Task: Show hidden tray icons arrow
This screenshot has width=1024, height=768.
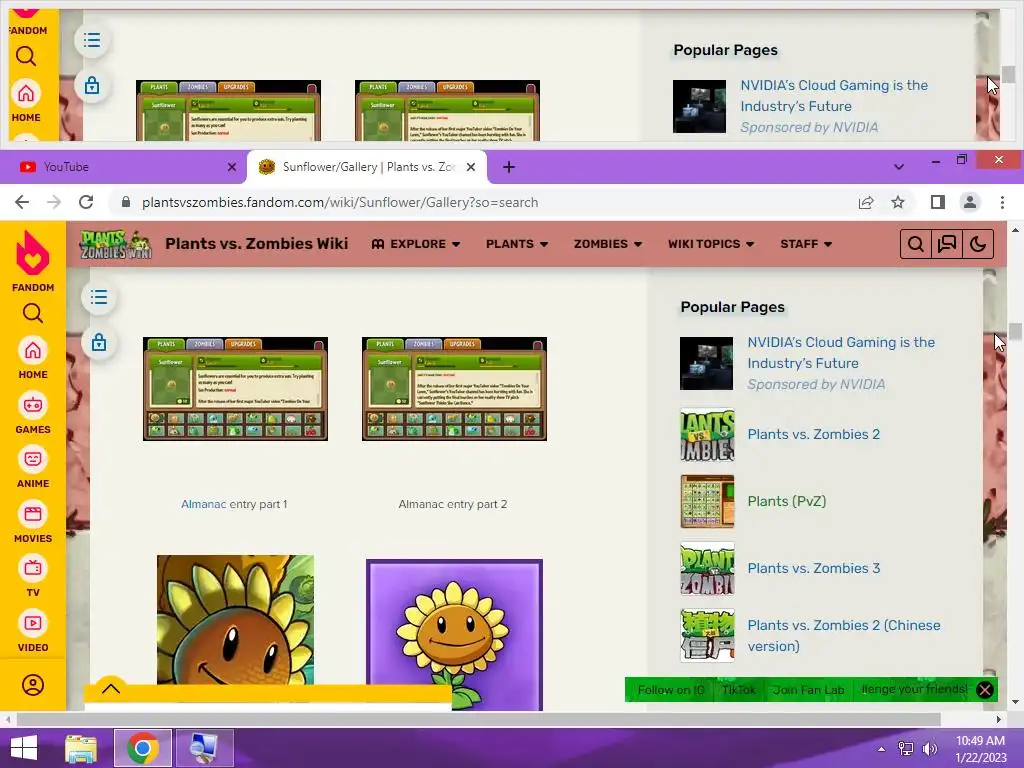Action: tap(882, 748)
